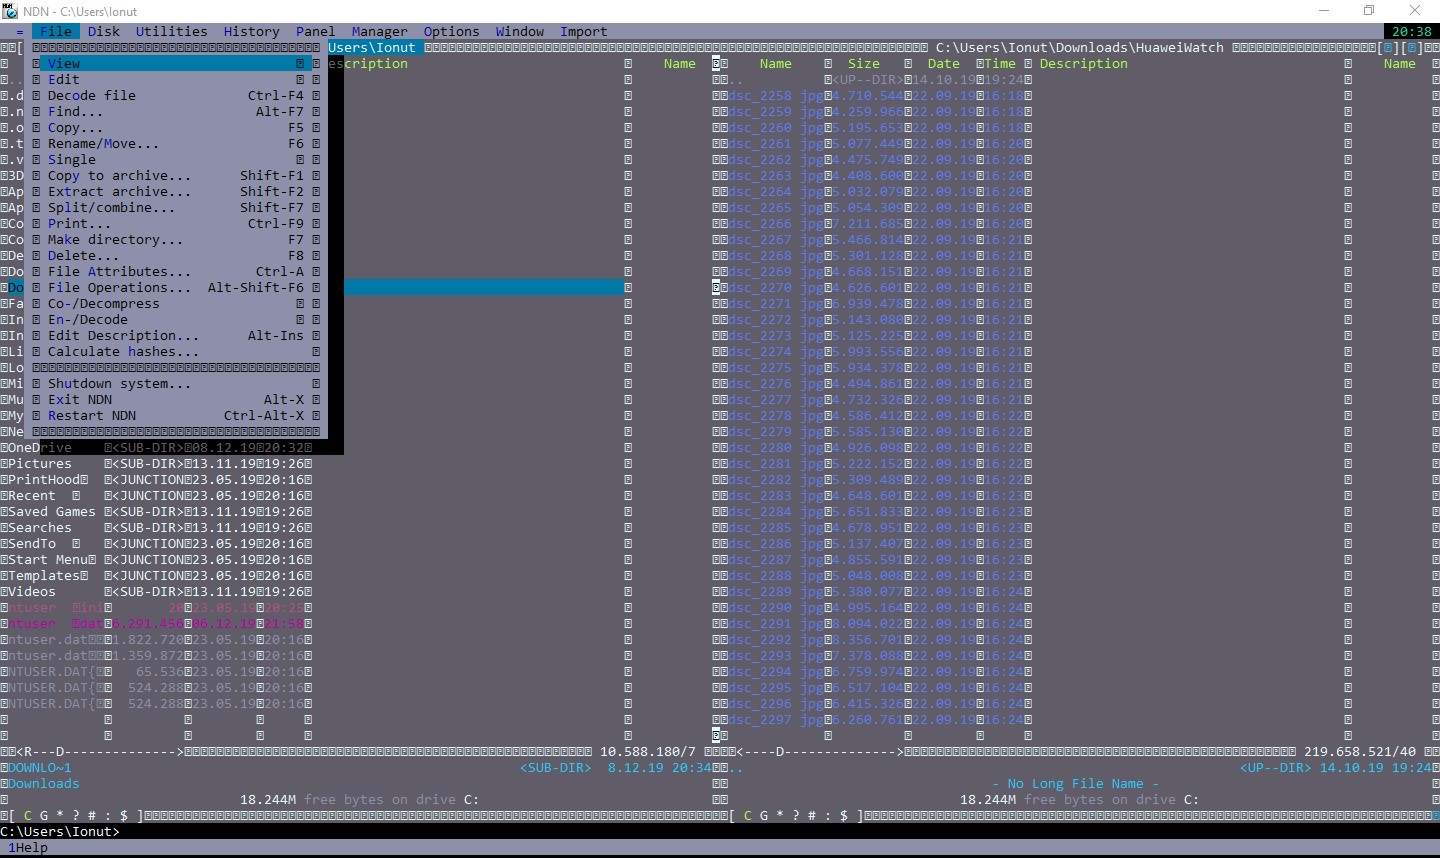Choose View in the File menu
Viewport: 1440px width, 858px height.
tap(176, 63)
